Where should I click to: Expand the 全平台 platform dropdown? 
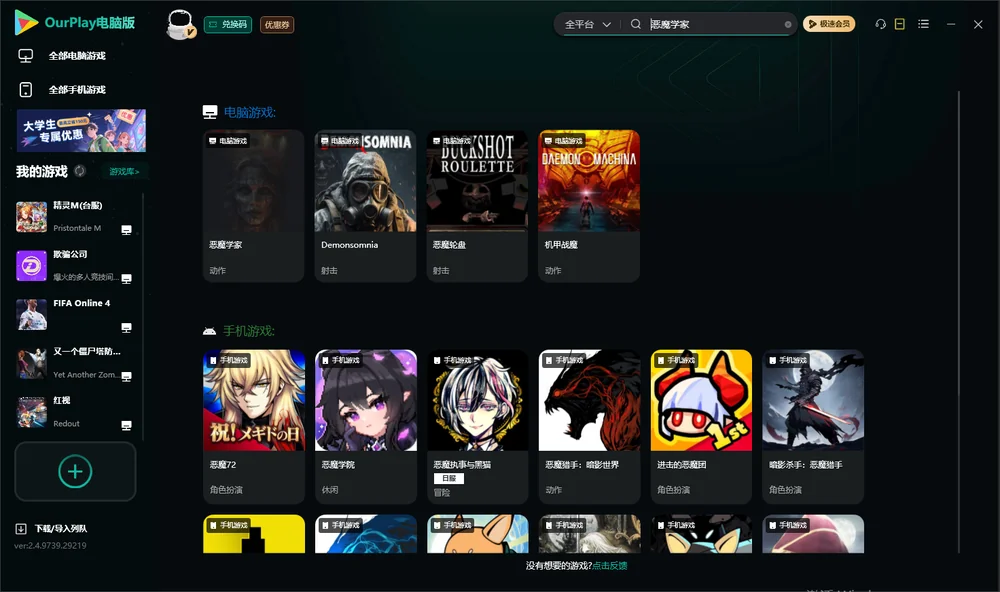(x=587, y=24)
